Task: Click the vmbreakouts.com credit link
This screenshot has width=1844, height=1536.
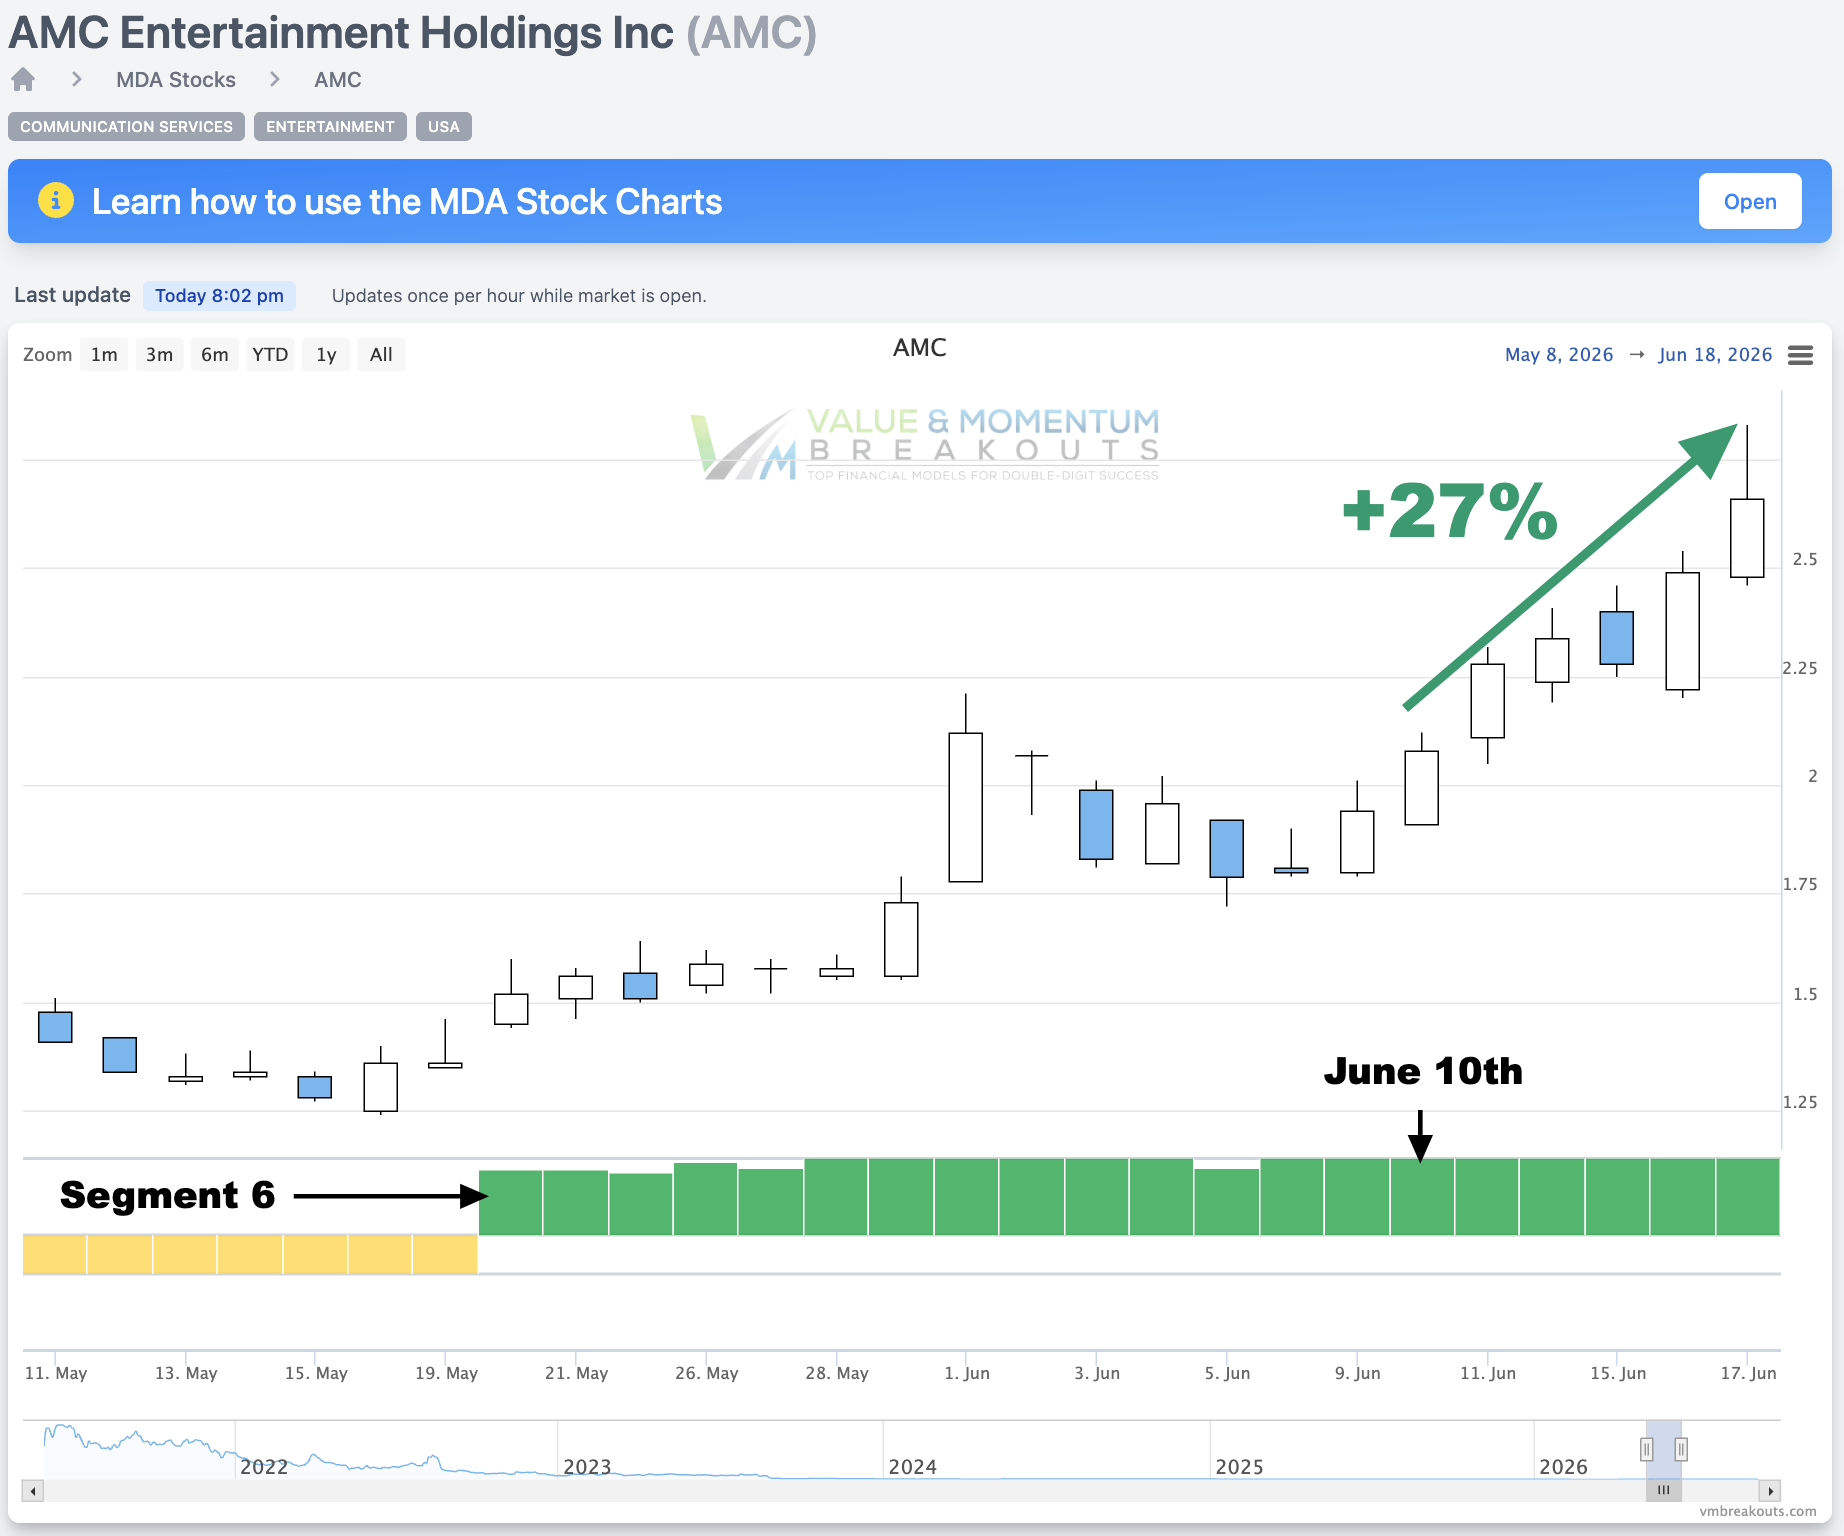Action: pos(1757,1511)
